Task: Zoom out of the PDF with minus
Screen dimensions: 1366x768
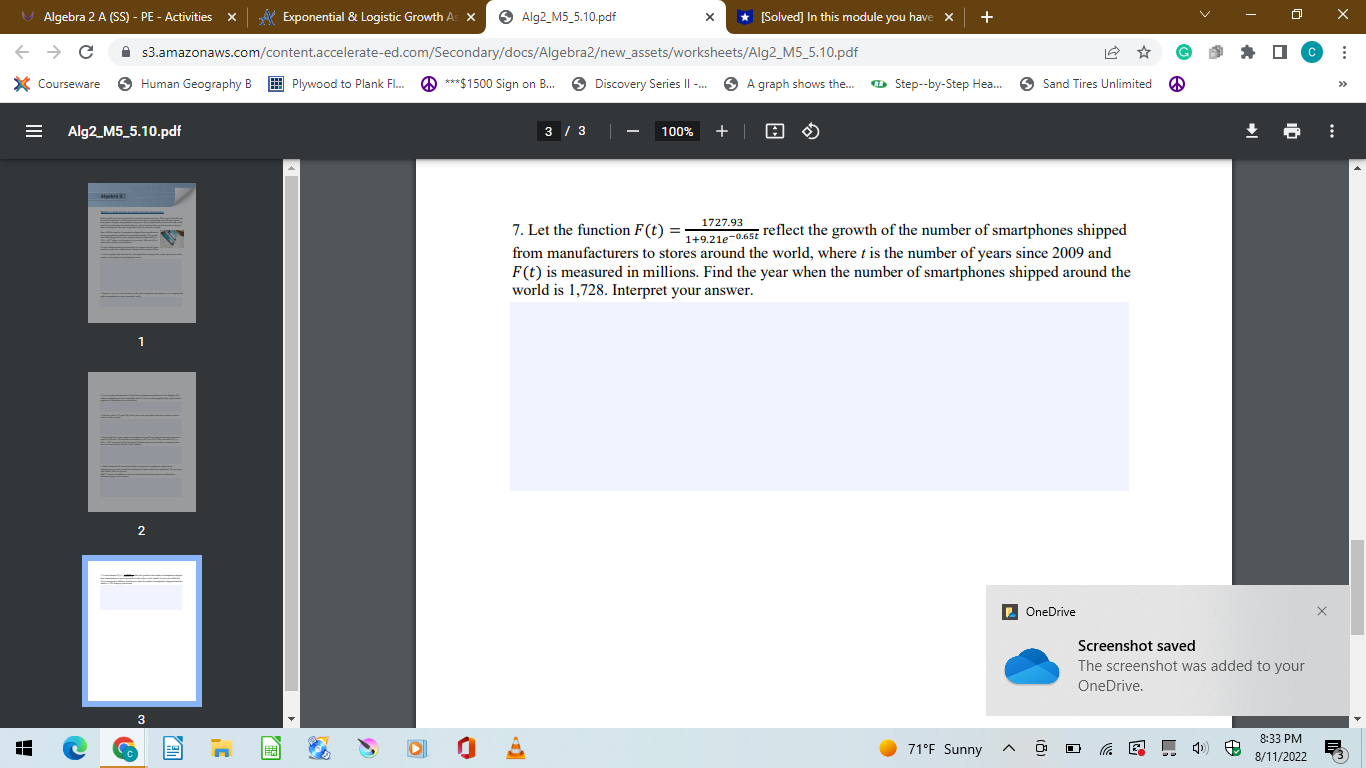Action: (x=632, y=131)
